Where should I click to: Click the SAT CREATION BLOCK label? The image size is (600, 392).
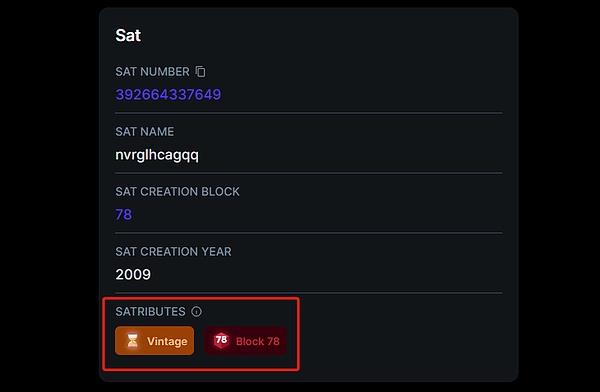coord(178,191)
